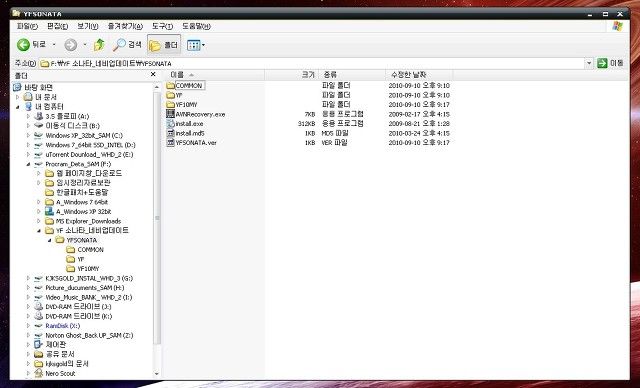
Task: Click the grey Forward arrow button
Action: click(x=71, y=45)
